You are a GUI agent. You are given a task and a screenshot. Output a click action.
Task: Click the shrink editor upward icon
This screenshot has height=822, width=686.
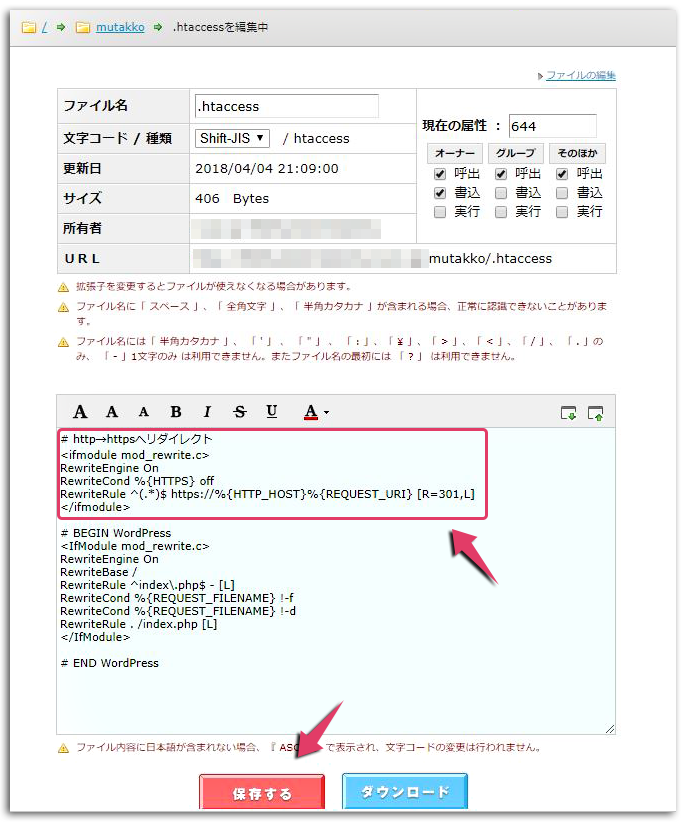pyautogui.click(x=596, y=412)
